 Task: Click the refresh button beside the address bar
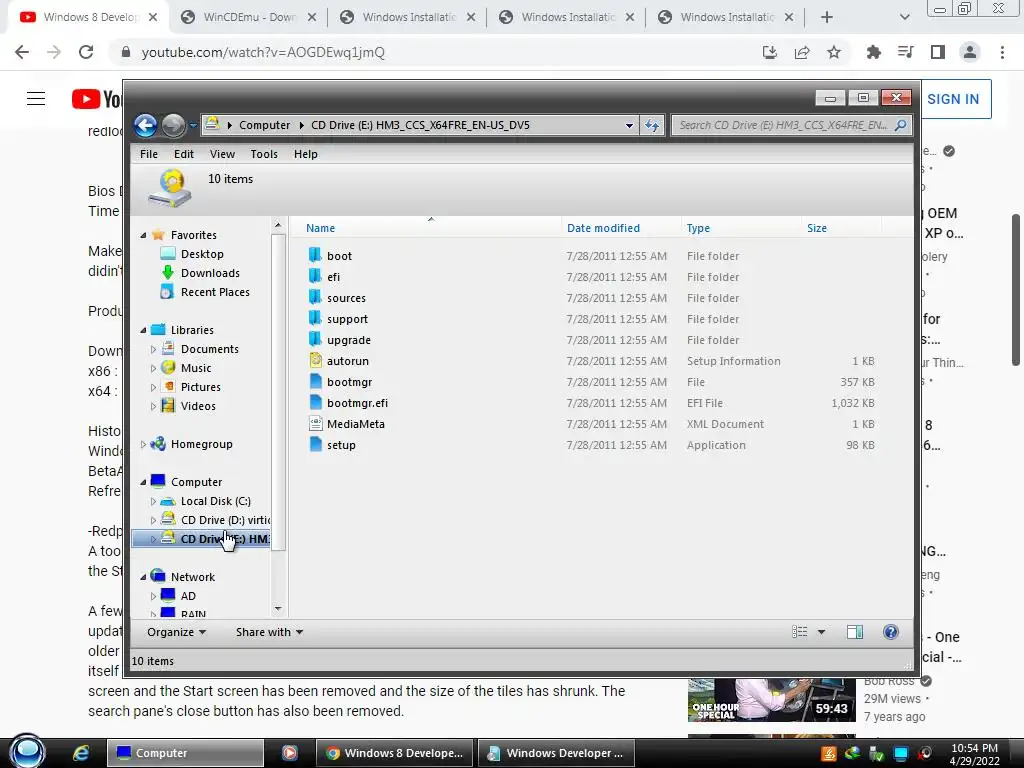pyautogui.click(x=652, y=125)
